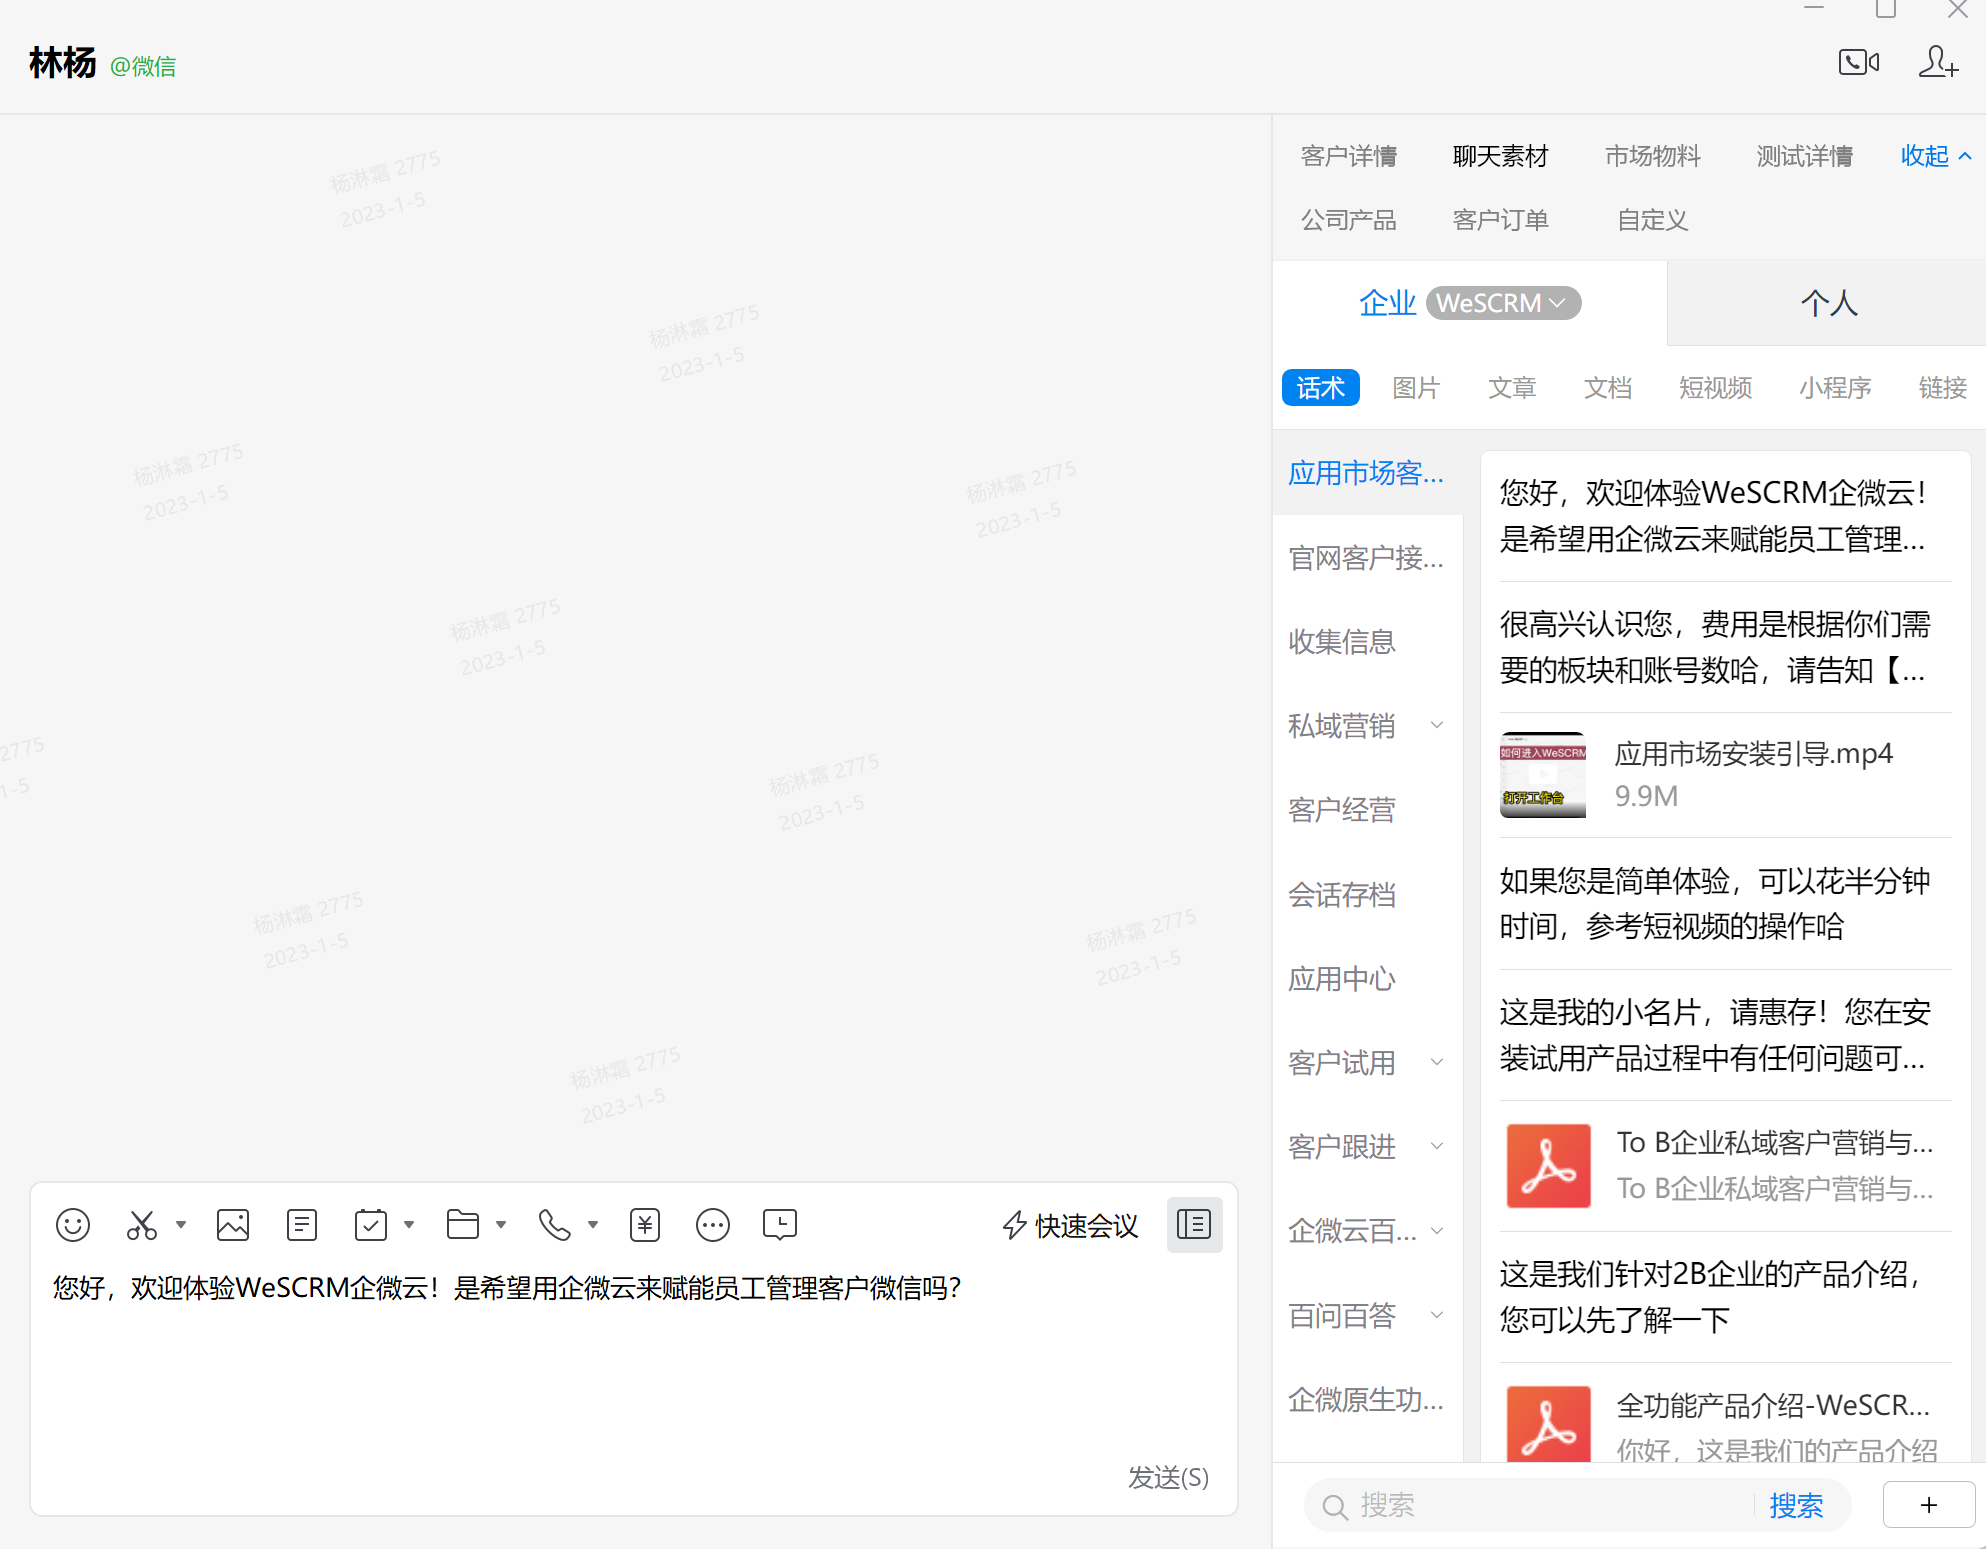Open the 应用市场安装引导.mp4 video thumbnail
Viewport: 1986px width, 1549px height.
(1542, 775)
